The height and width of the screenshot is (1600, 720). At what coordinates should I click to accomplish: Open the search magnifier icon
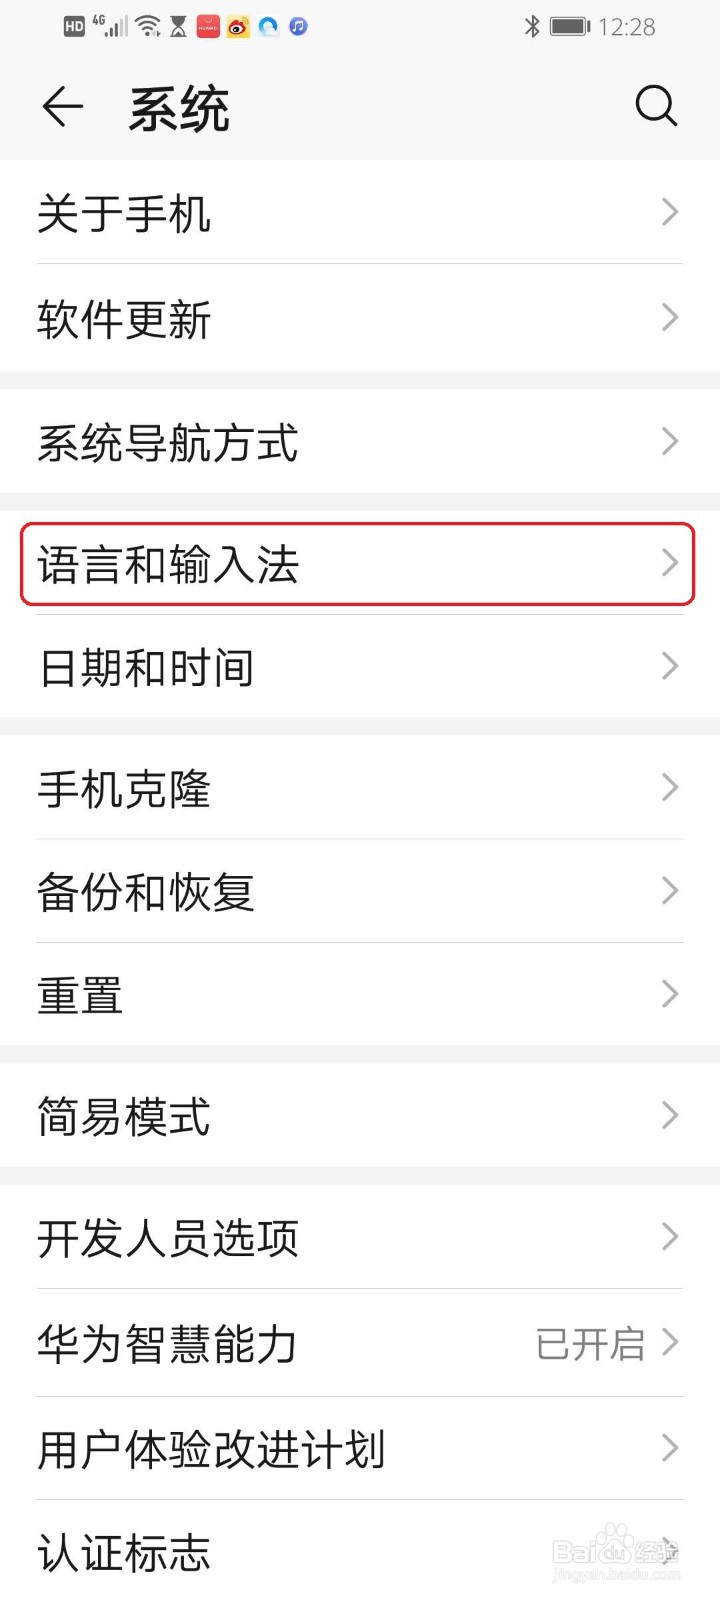656,105
